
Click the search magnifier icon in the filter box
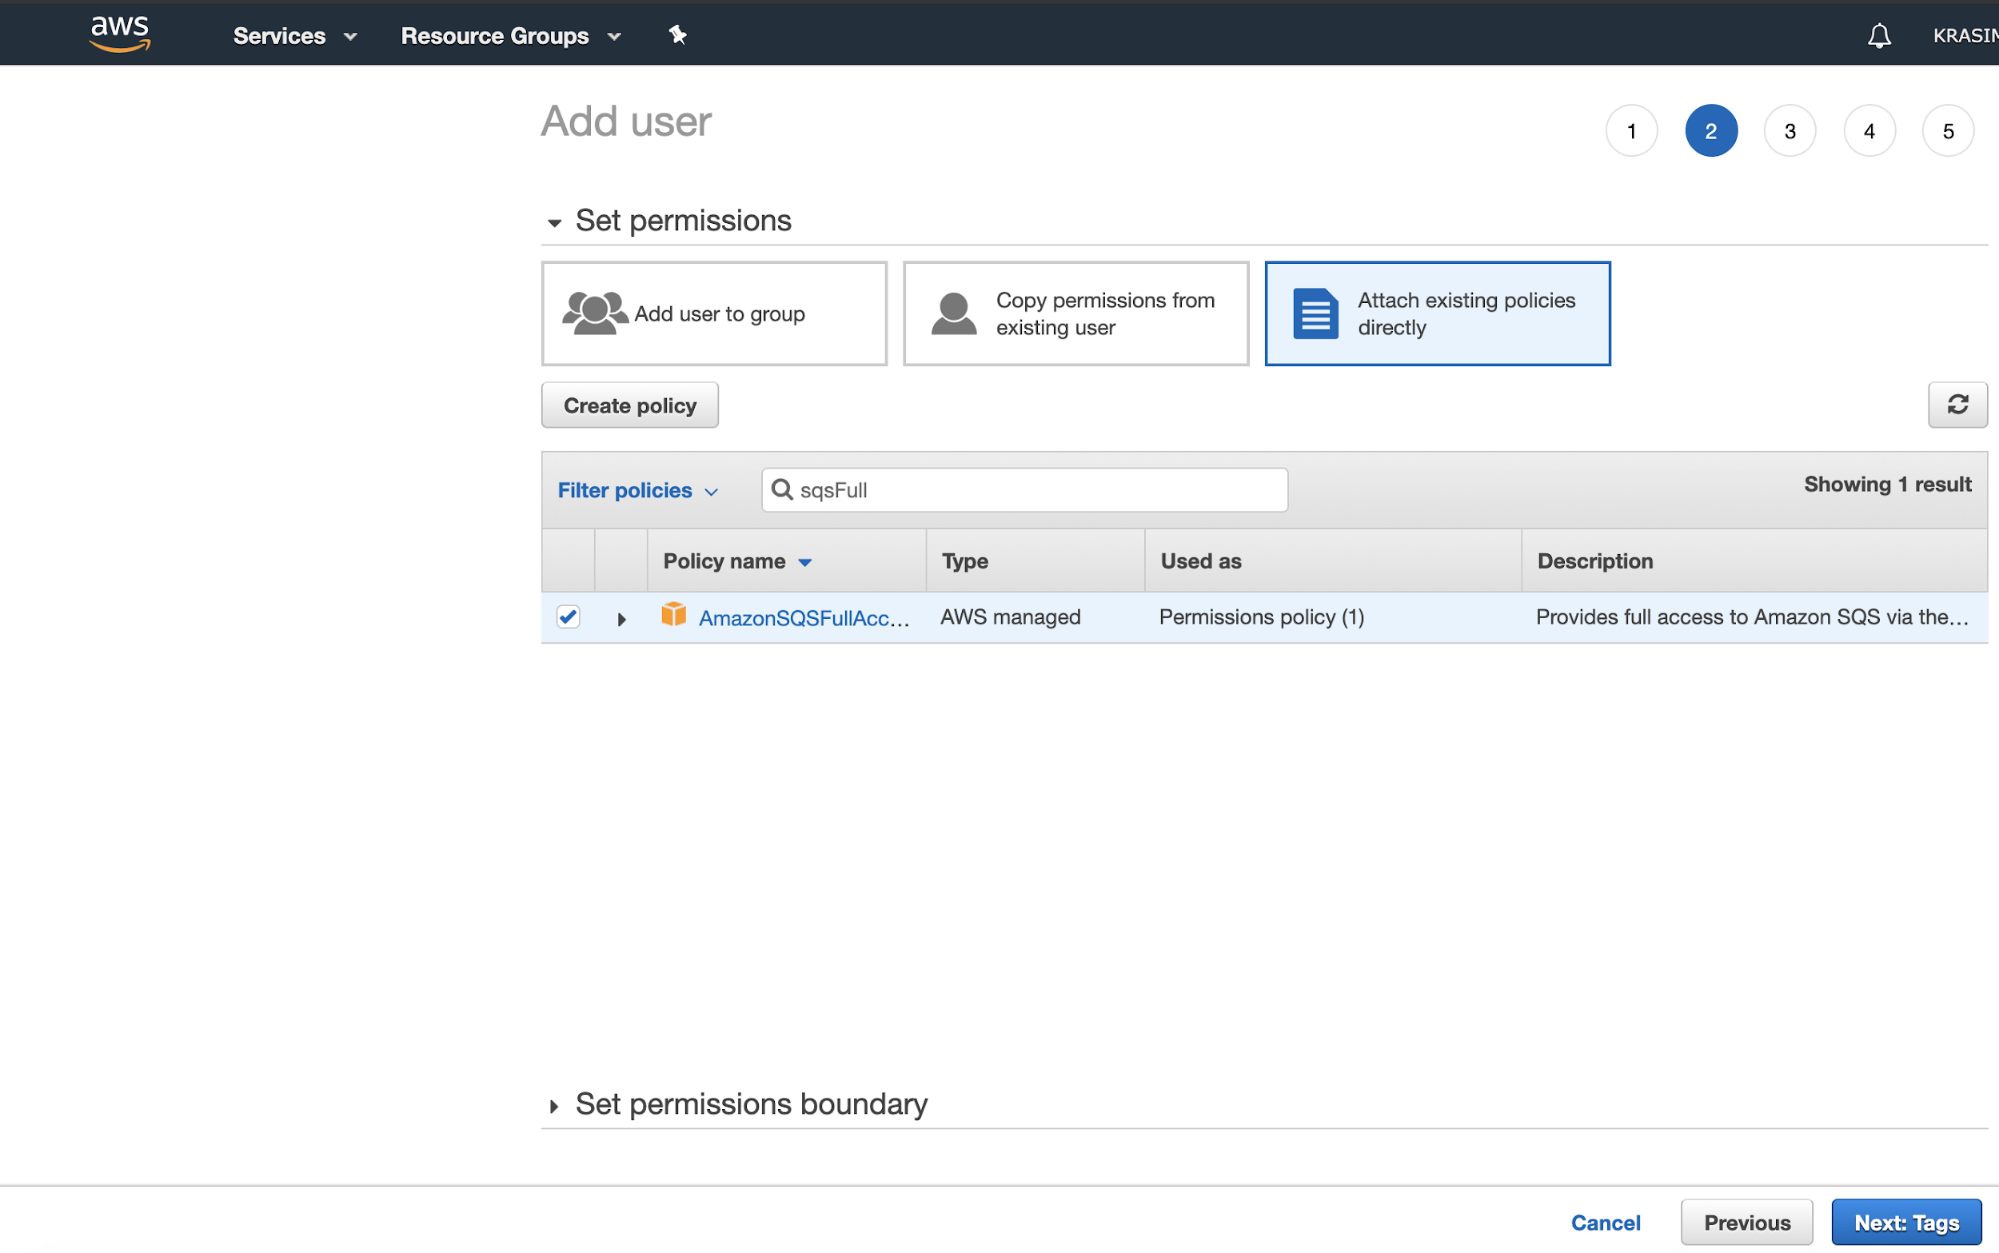pos(782,489)
